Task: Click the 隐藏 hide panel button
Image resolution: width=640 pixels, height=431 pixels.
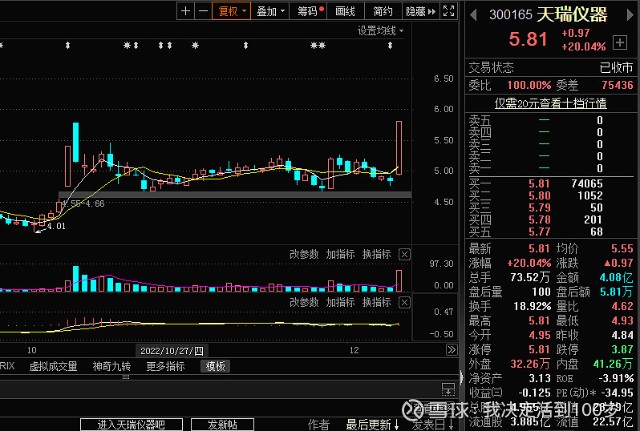Action: (x=420, y=11)
